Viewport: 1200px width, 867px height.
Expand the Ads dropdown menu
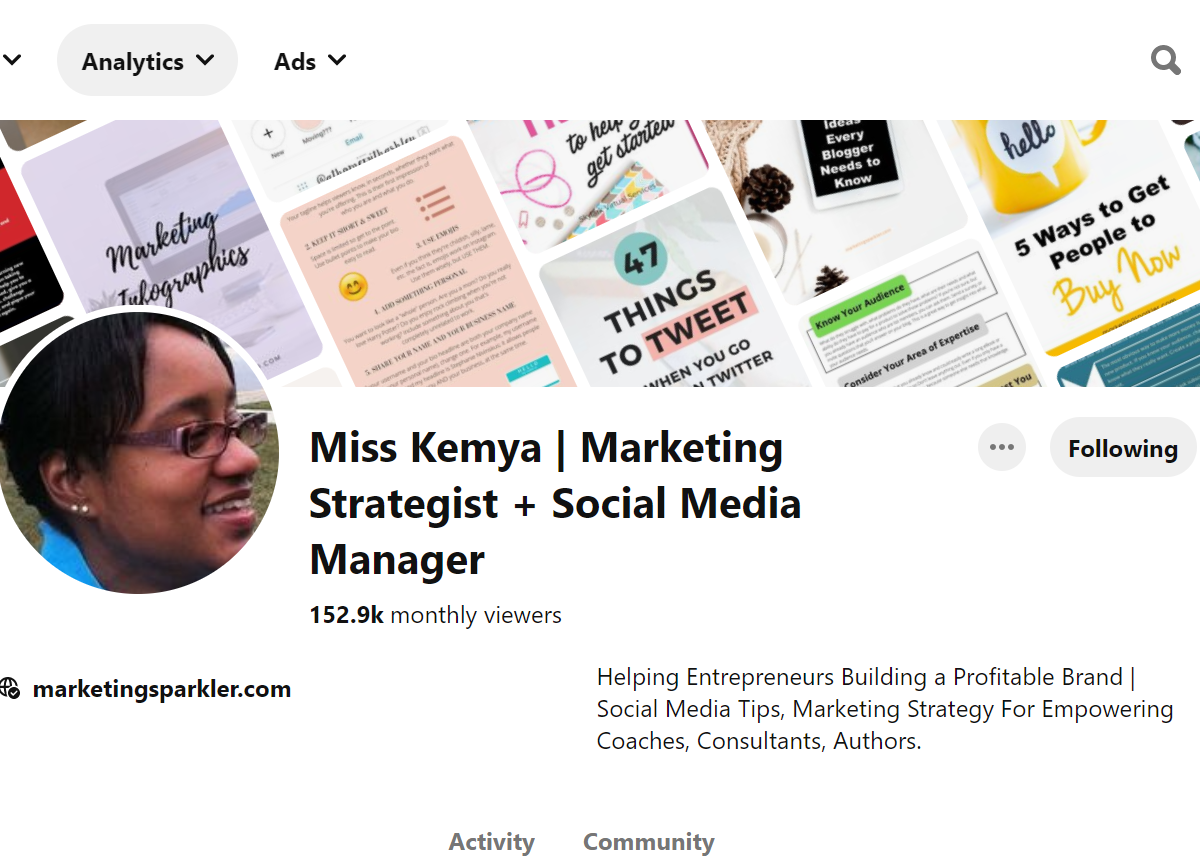[310, 61]
